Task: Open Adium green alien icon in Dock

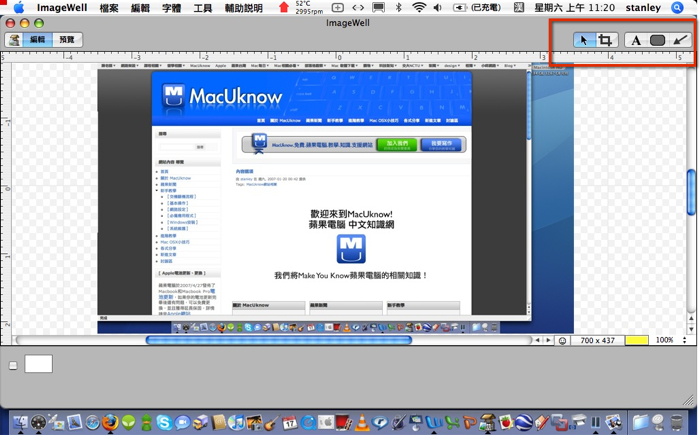Action: (129, 422)
